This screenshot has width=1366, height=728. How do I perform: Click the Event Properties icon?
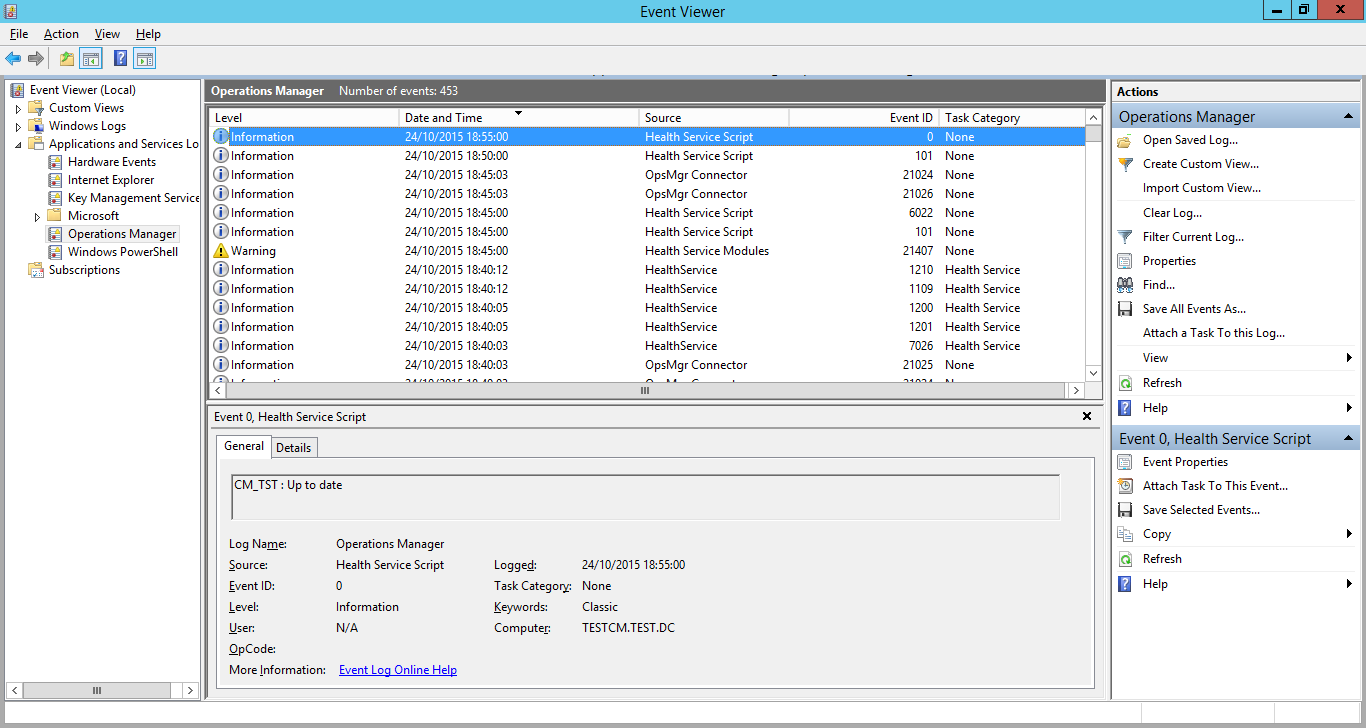point(1125,462)
